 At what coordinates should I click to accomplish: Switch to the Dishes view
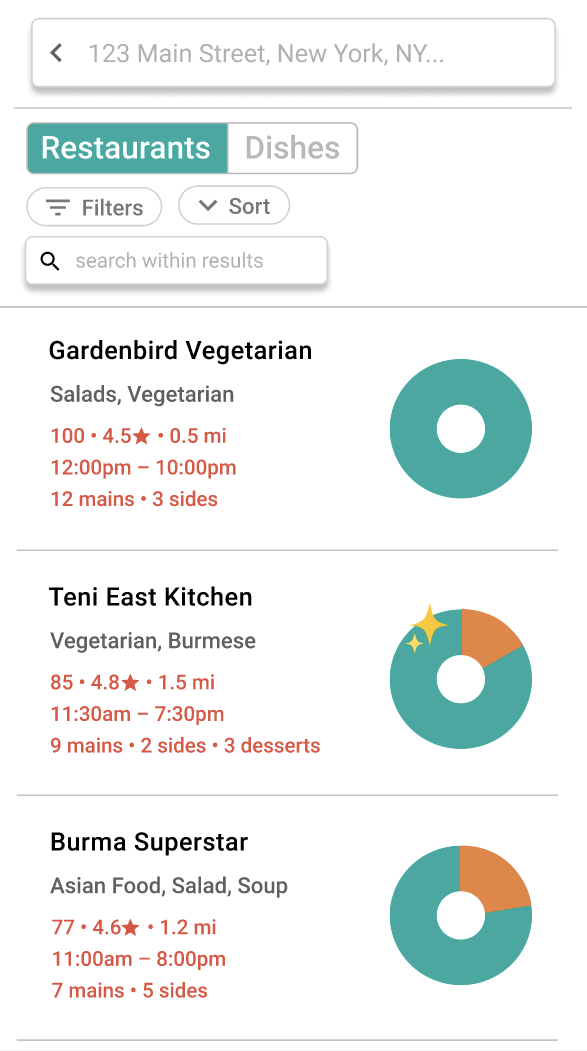(293, 148)
